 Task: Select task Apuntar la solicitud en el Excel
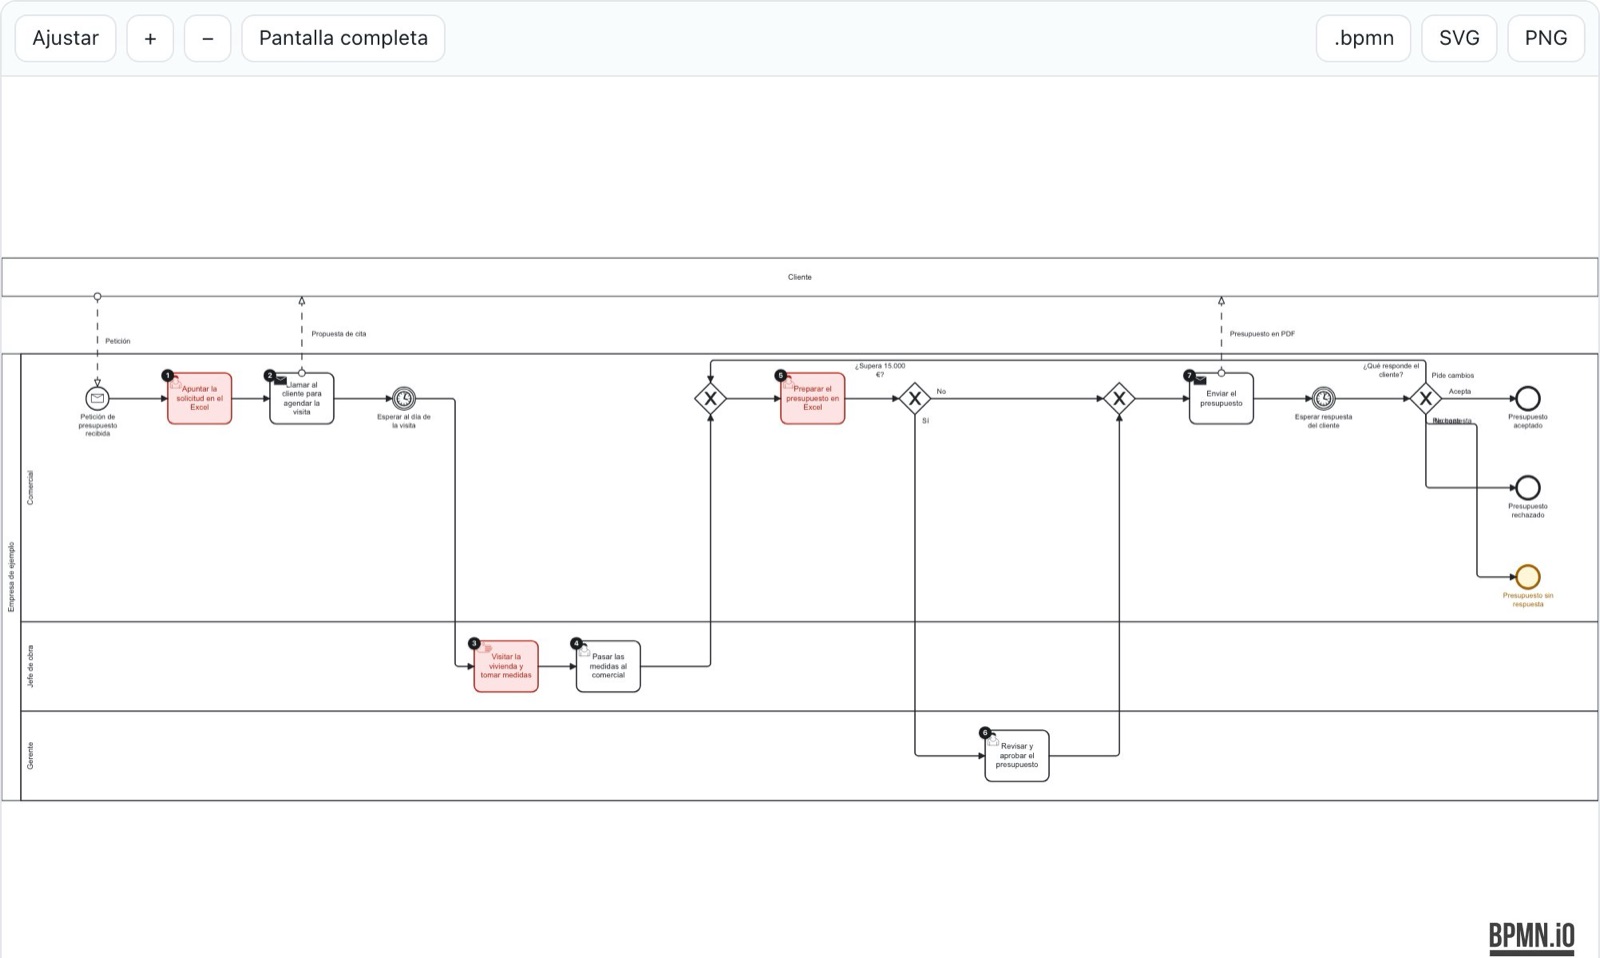click(x=200, y=399)
